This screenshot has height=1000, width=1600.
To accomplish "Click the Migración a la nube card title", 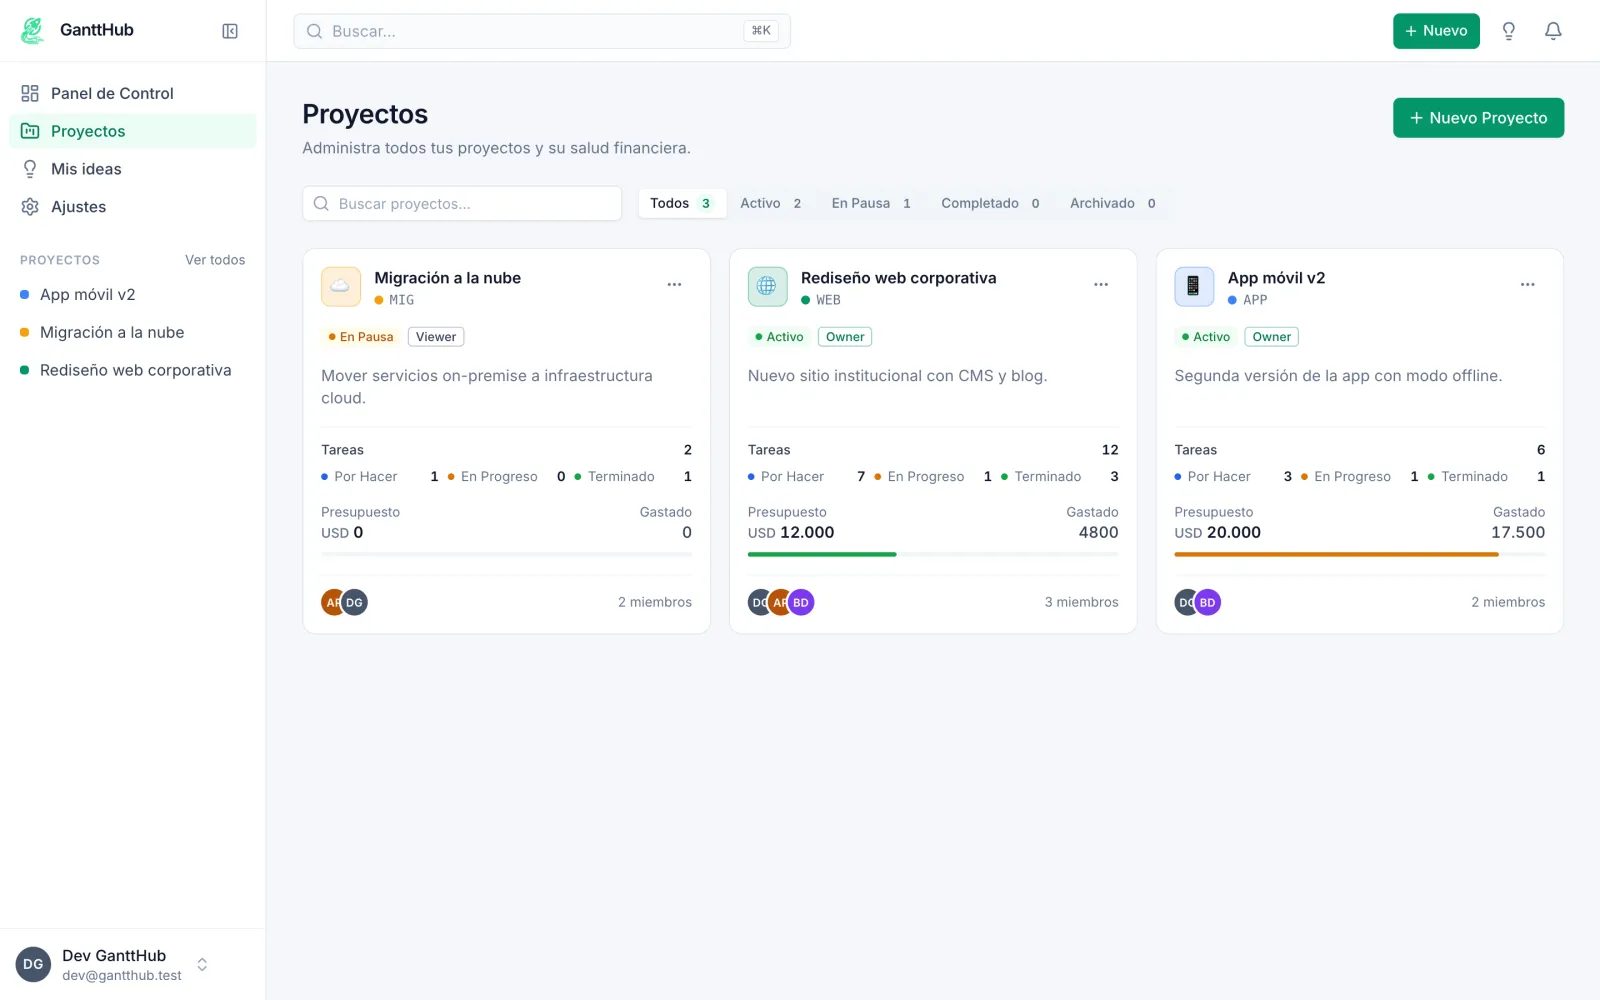I will tap(448, 278).
